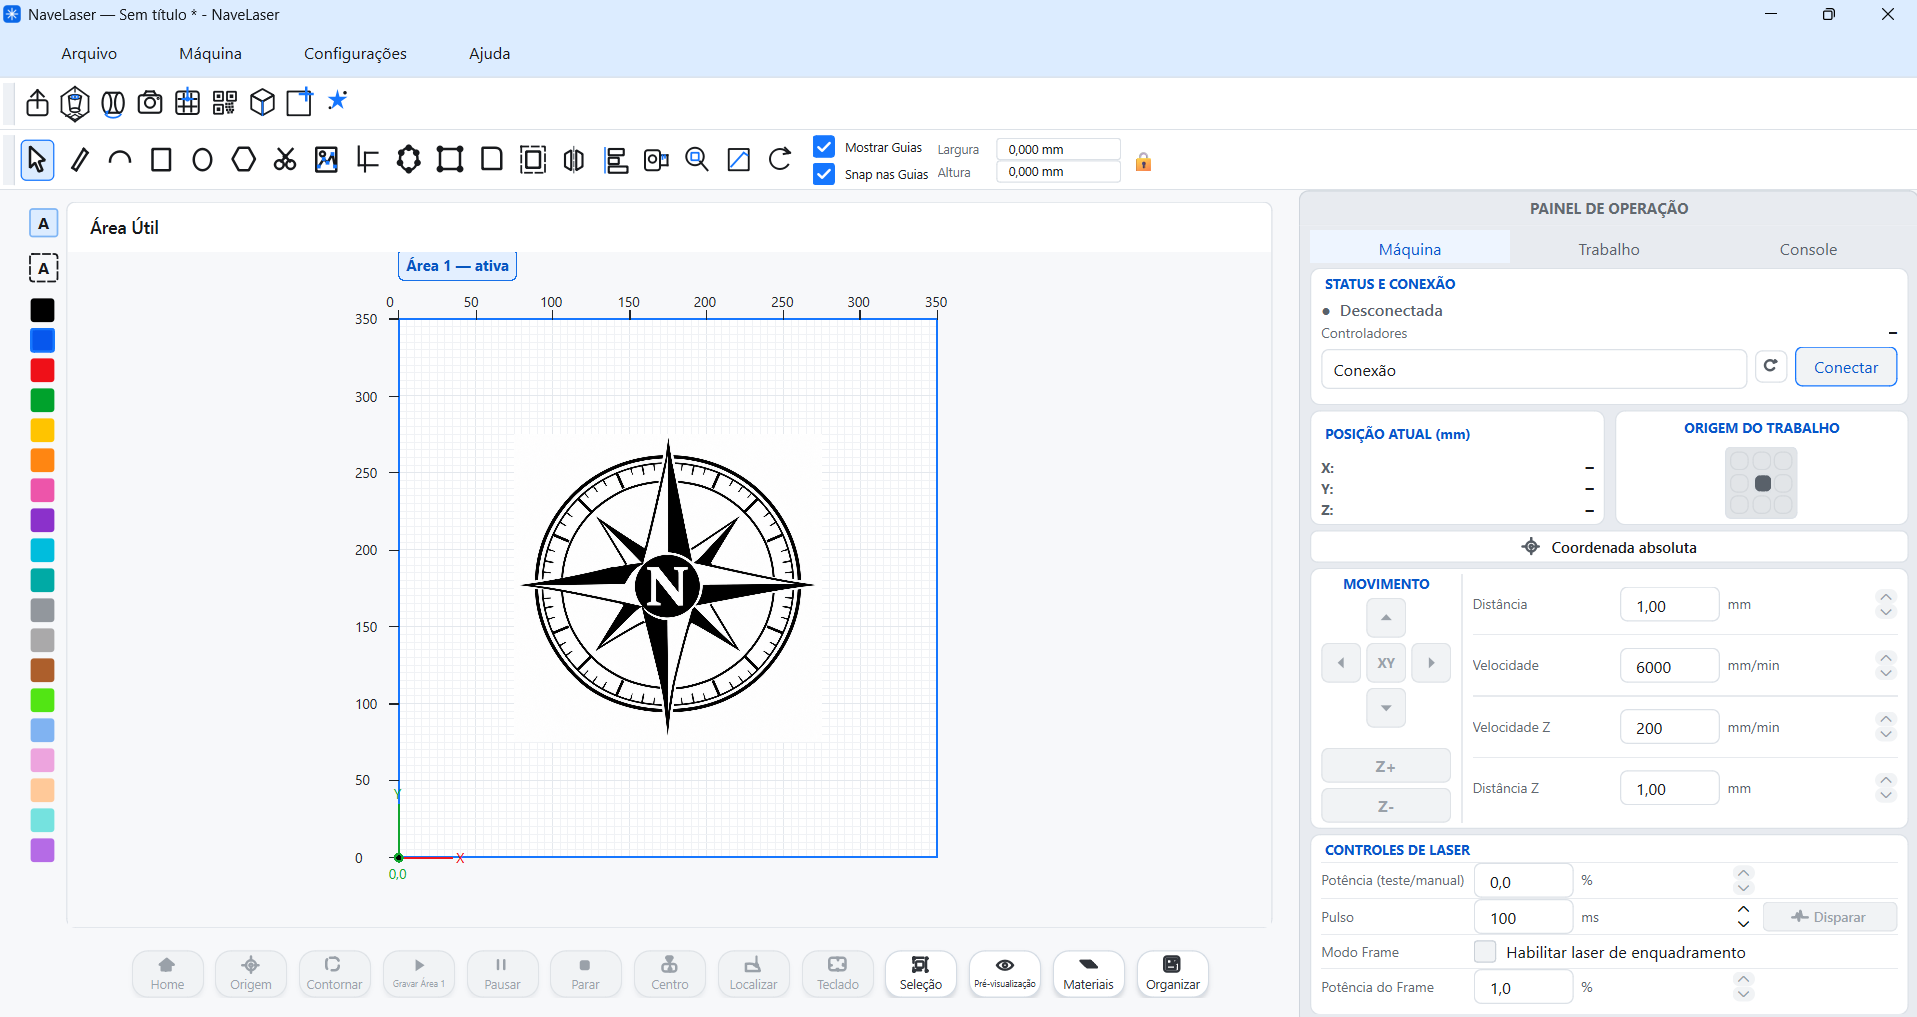The width and height of the screenshot is (1917, 1017).
Task: Open the Máquina menu in menu bar
Action: pyautogui.click(x=210, y=54)
